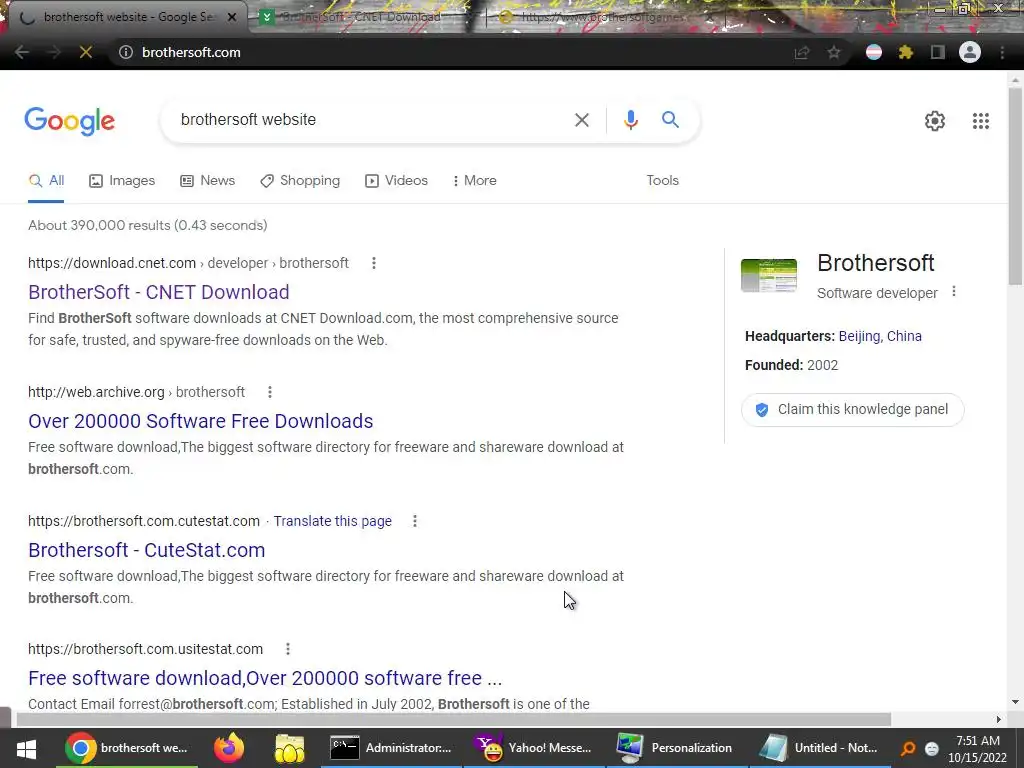
Task: Open Over 200000 Software Free Downloads link
Action: pyautogui.click(x=200, y=421)
